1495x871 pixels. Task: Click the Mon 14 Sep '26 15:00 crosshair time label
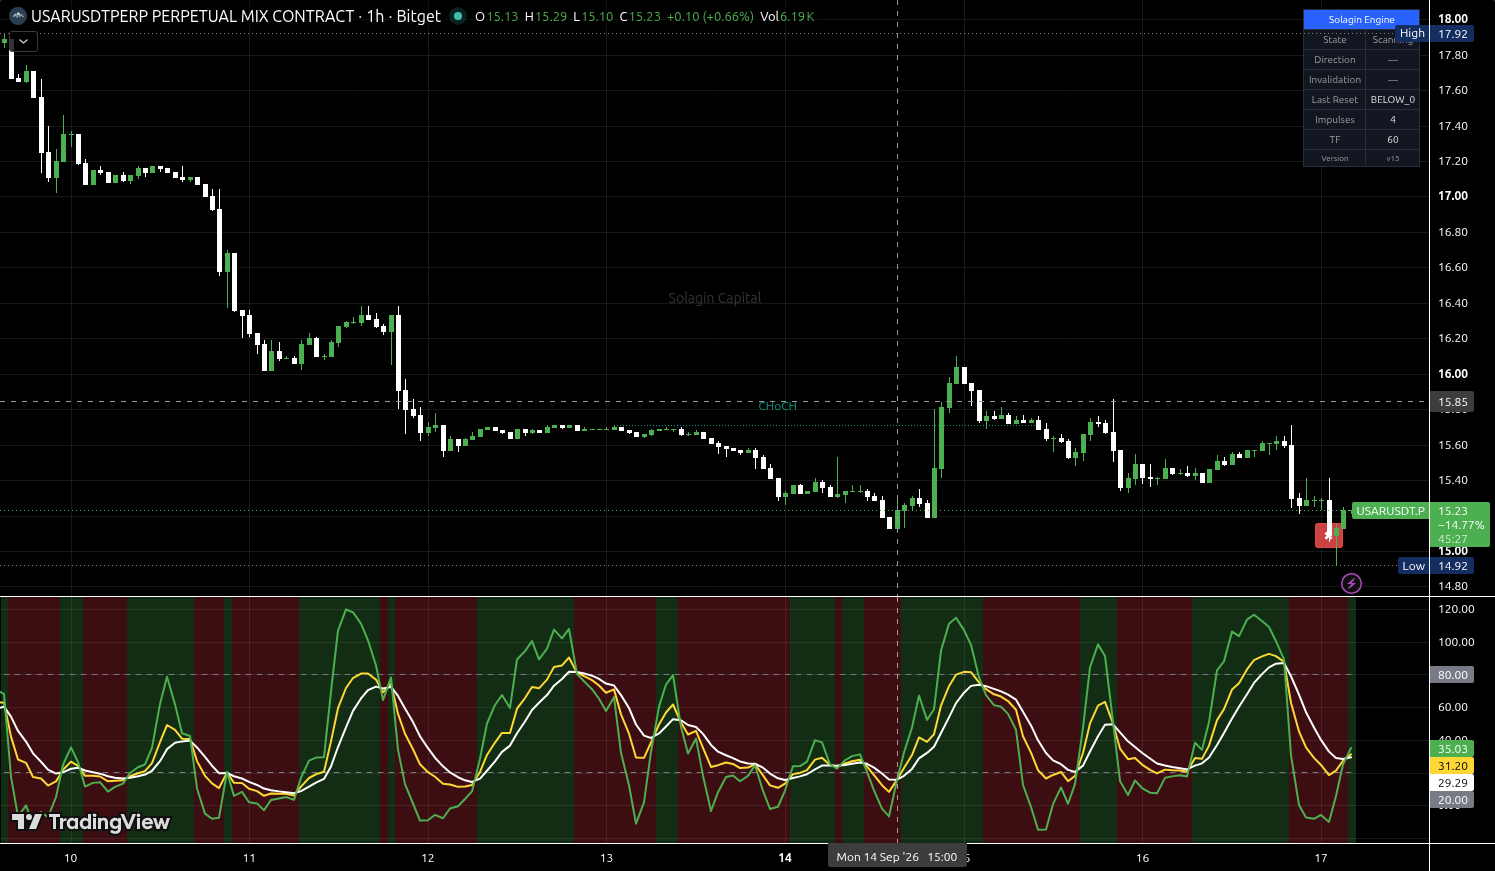(897, 857)
